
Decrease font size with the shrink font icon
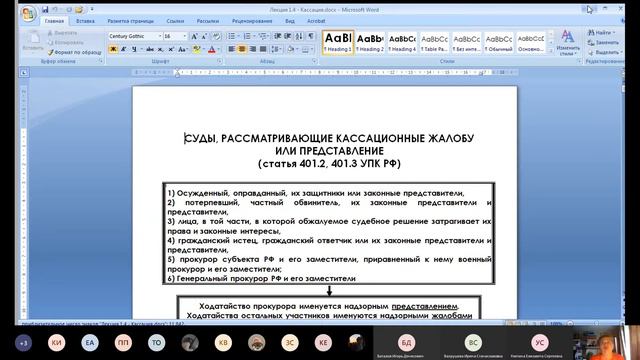204,36
